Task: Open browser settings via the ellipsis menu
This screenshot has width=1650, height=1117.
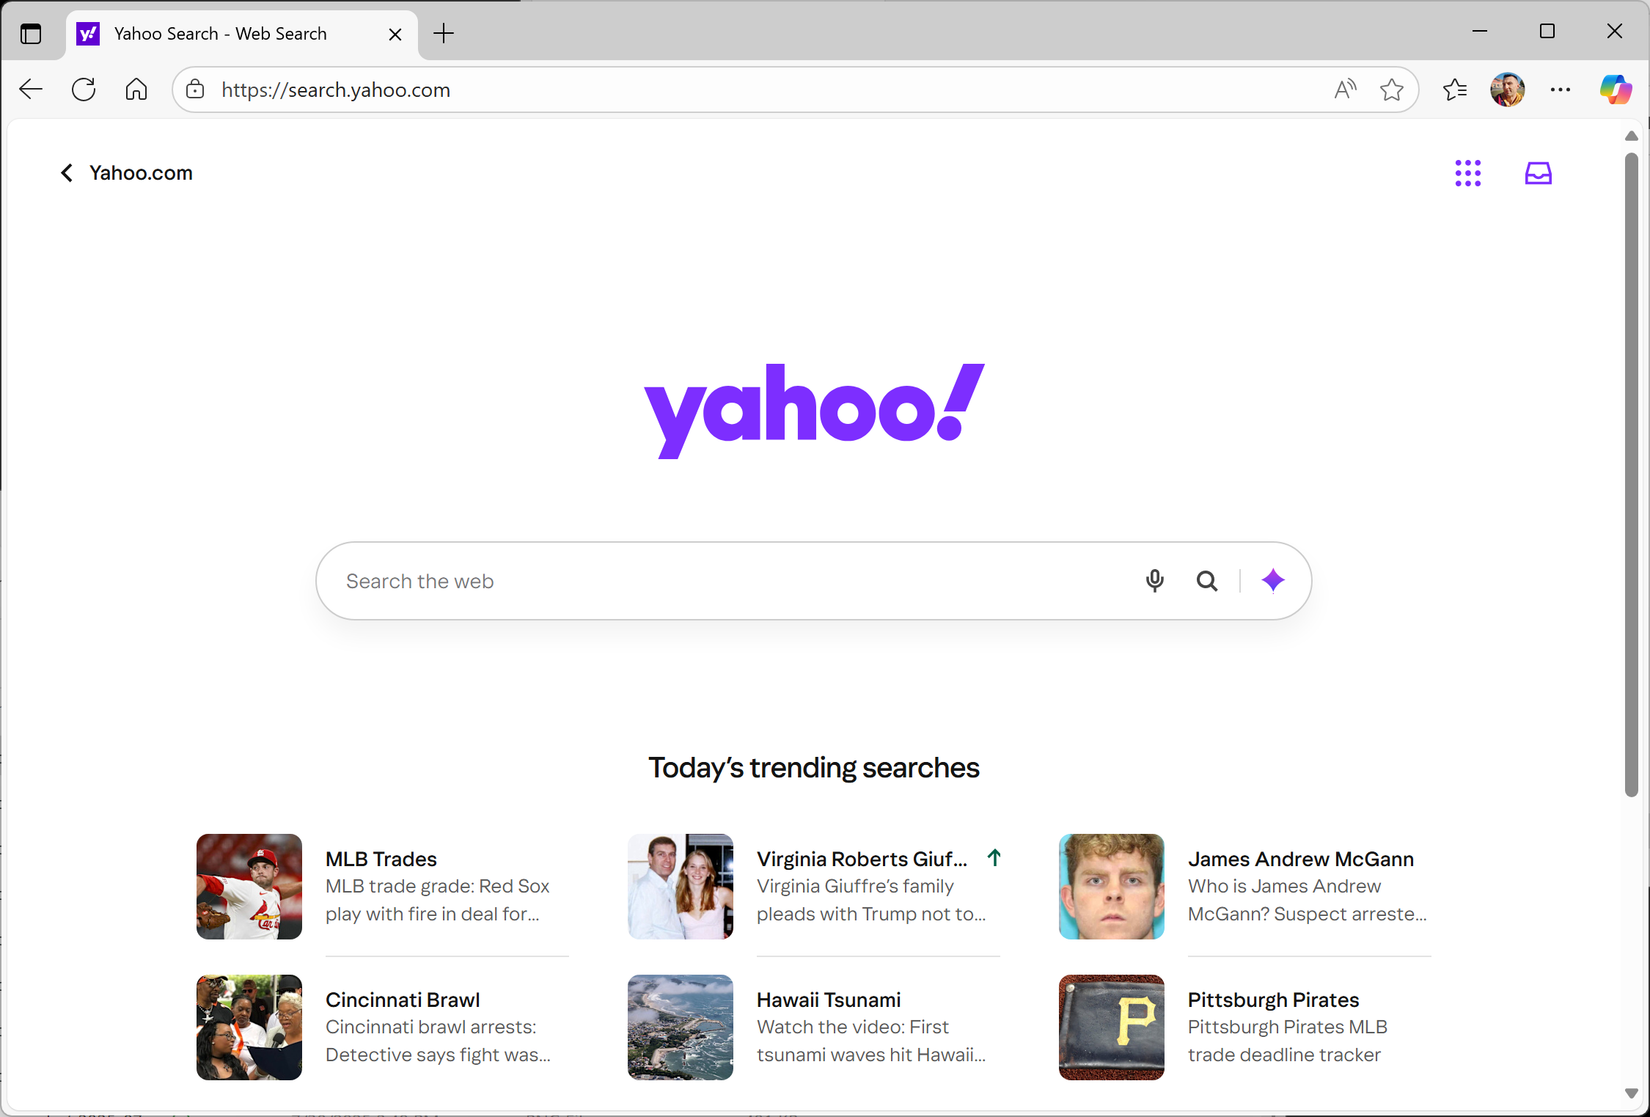Action: point(1560,89)
